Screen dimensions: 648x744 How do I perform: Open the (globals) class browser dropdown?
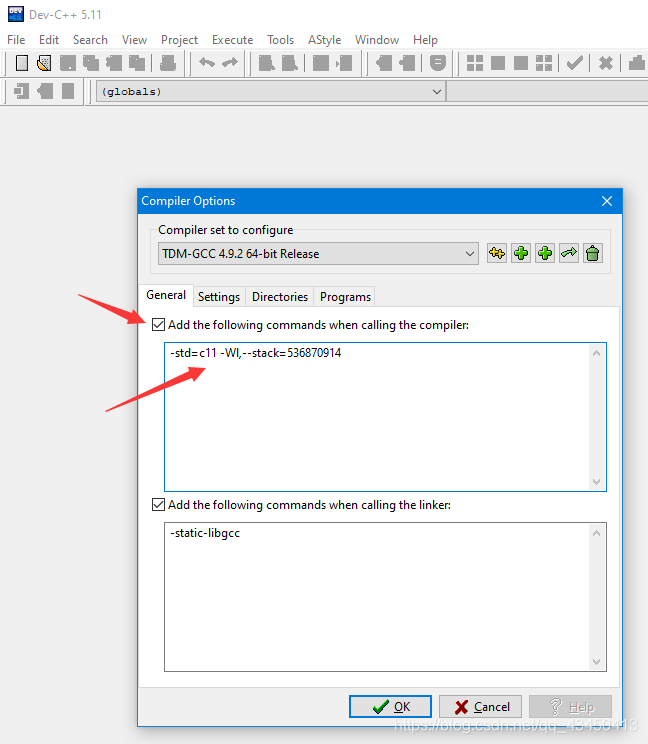[x=270, y=92]
